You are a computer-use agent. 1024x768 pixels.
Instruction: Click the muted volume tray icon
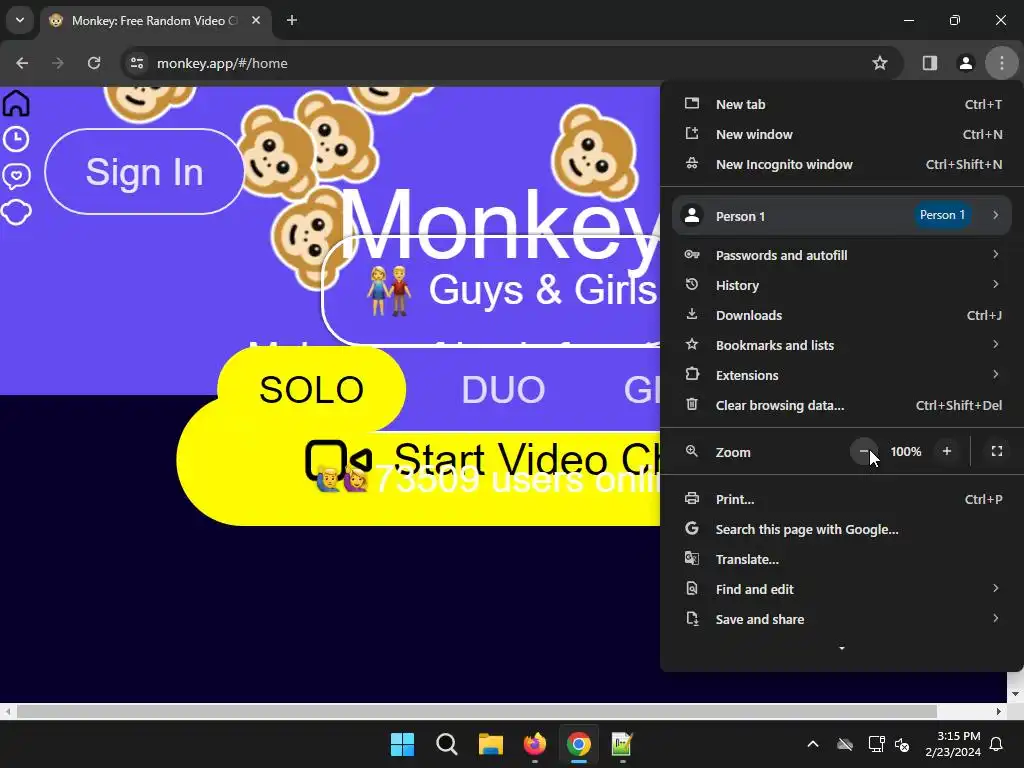[x=902, y=744]
